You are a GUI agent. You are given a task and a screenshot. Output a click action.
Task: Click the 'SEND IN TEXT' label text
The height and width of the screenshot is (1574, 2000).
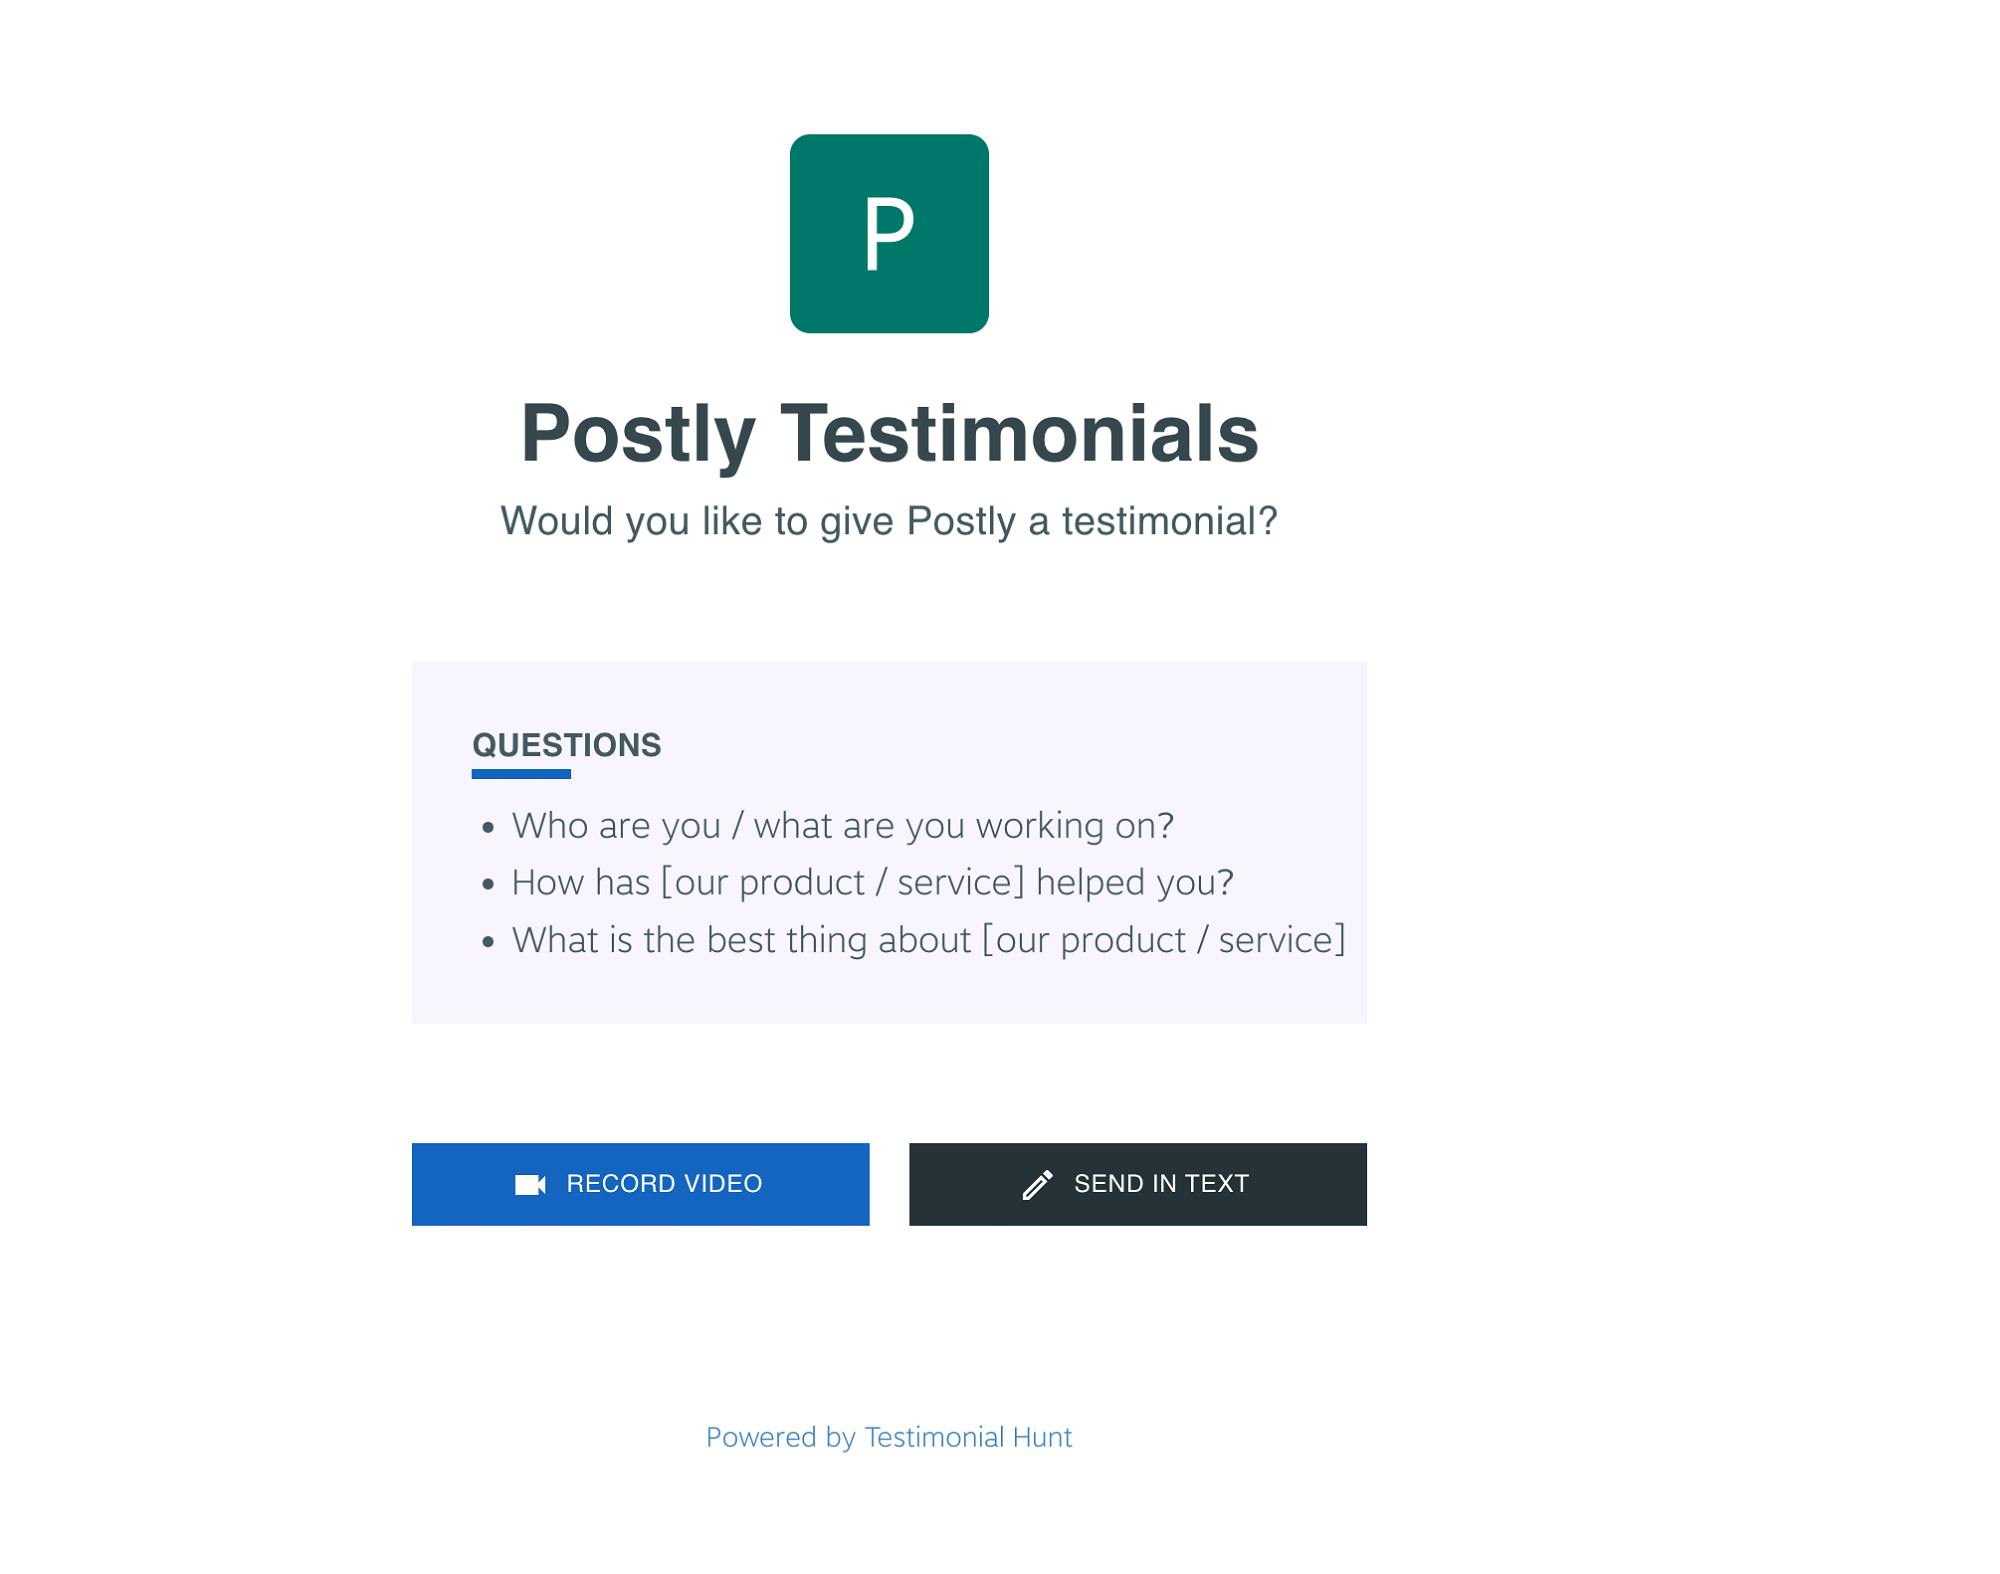(x=1161, y=1184)
